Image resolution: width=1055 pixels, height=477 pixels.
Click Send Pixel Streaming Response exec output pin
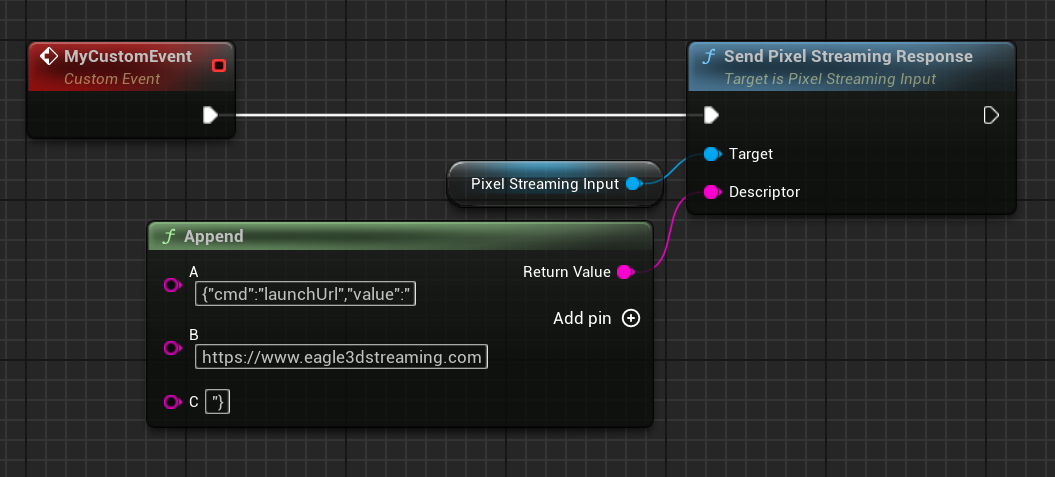pos(991,115)
